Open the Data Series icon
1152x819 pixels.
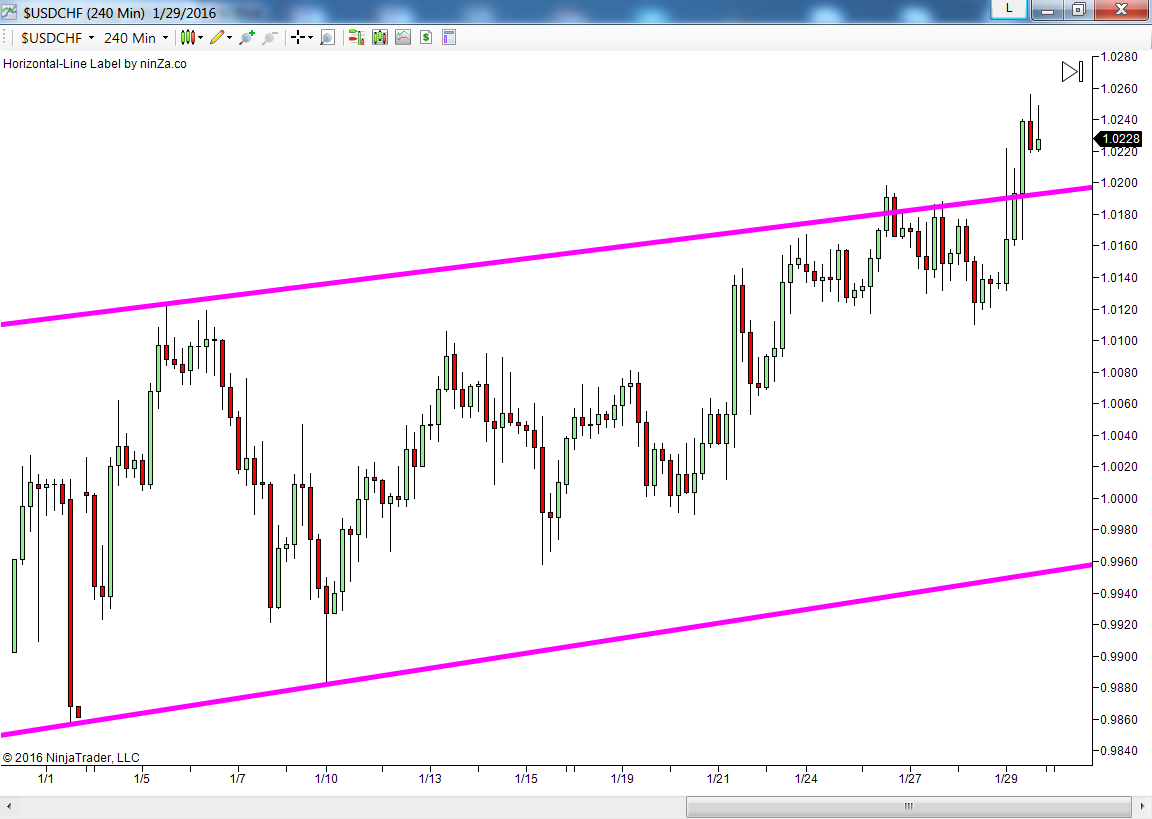(x=380, y=37)
